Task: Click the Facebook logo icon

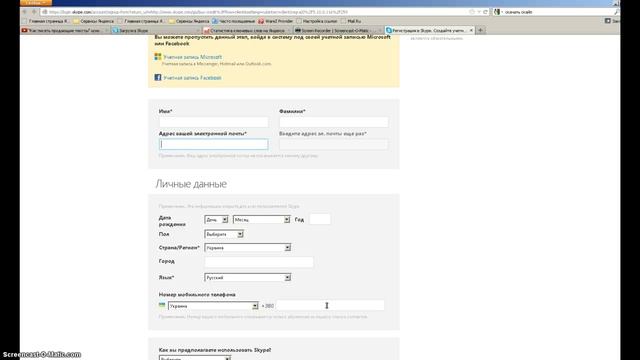Action: tap(158, 77)
